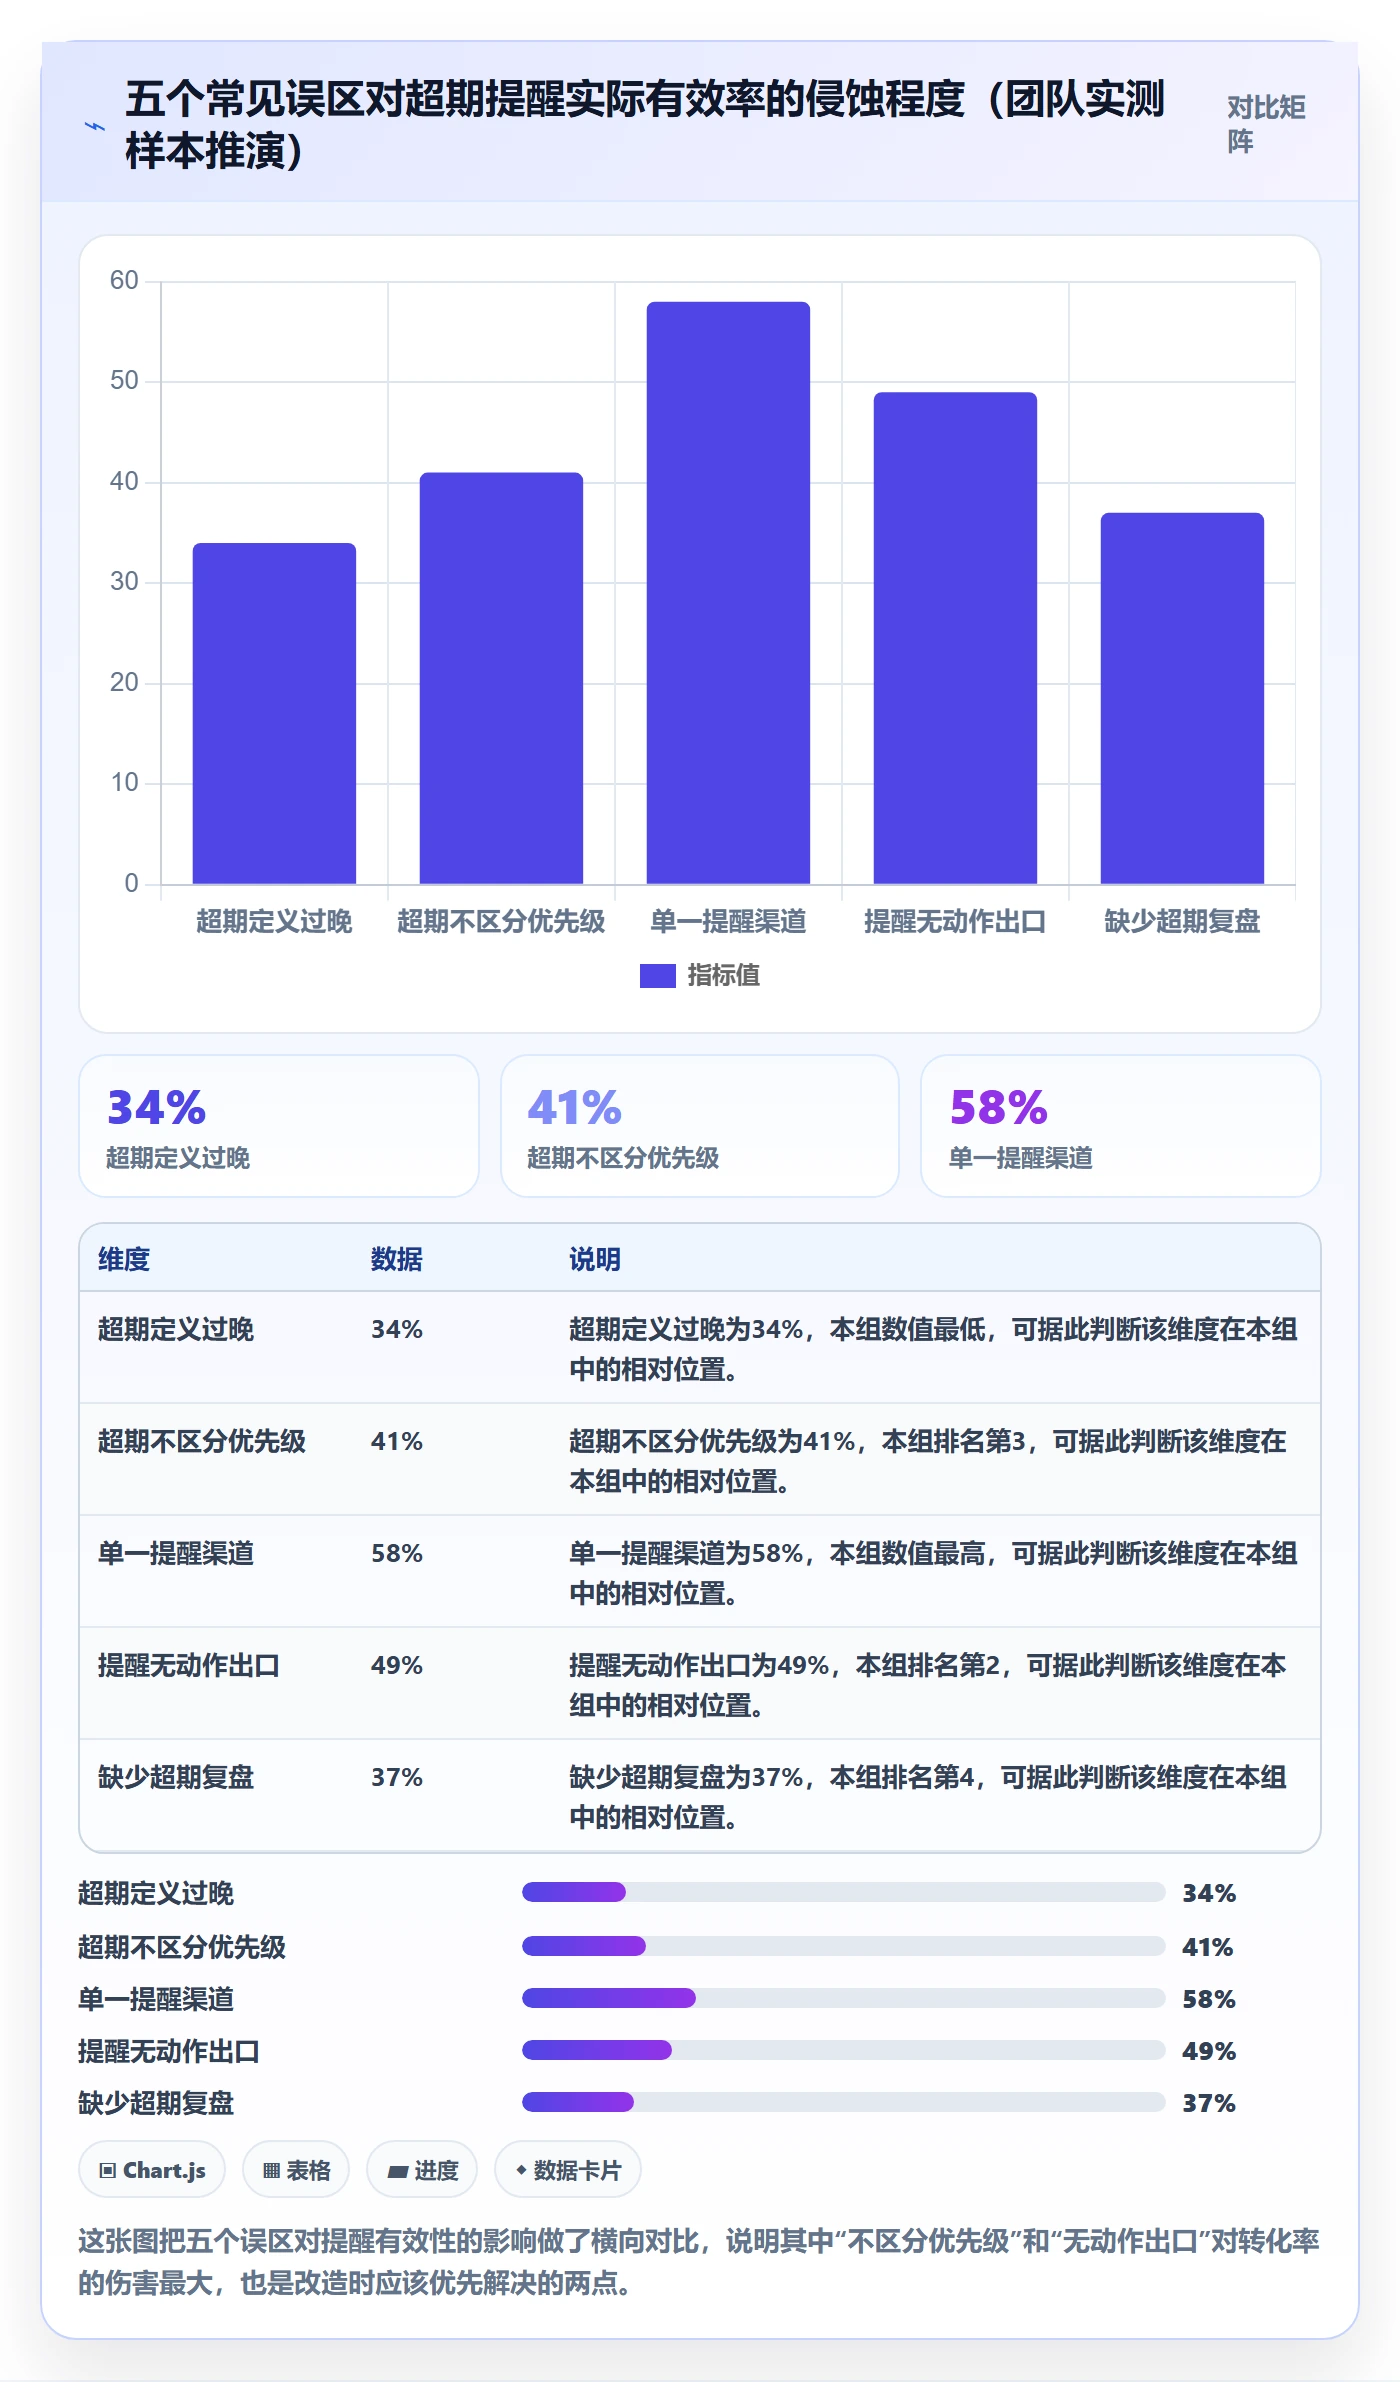This screenshot has height=2382, width=1400.
Task: Click description mentioning 本组数值最高
Action: [933, 1573]
